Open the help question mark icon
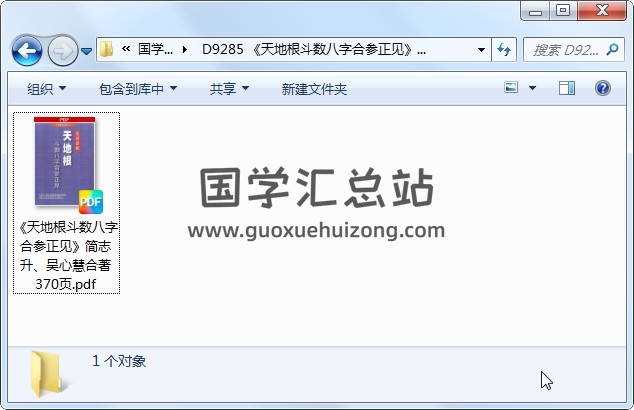634x410 pixels. pos(602,88)
